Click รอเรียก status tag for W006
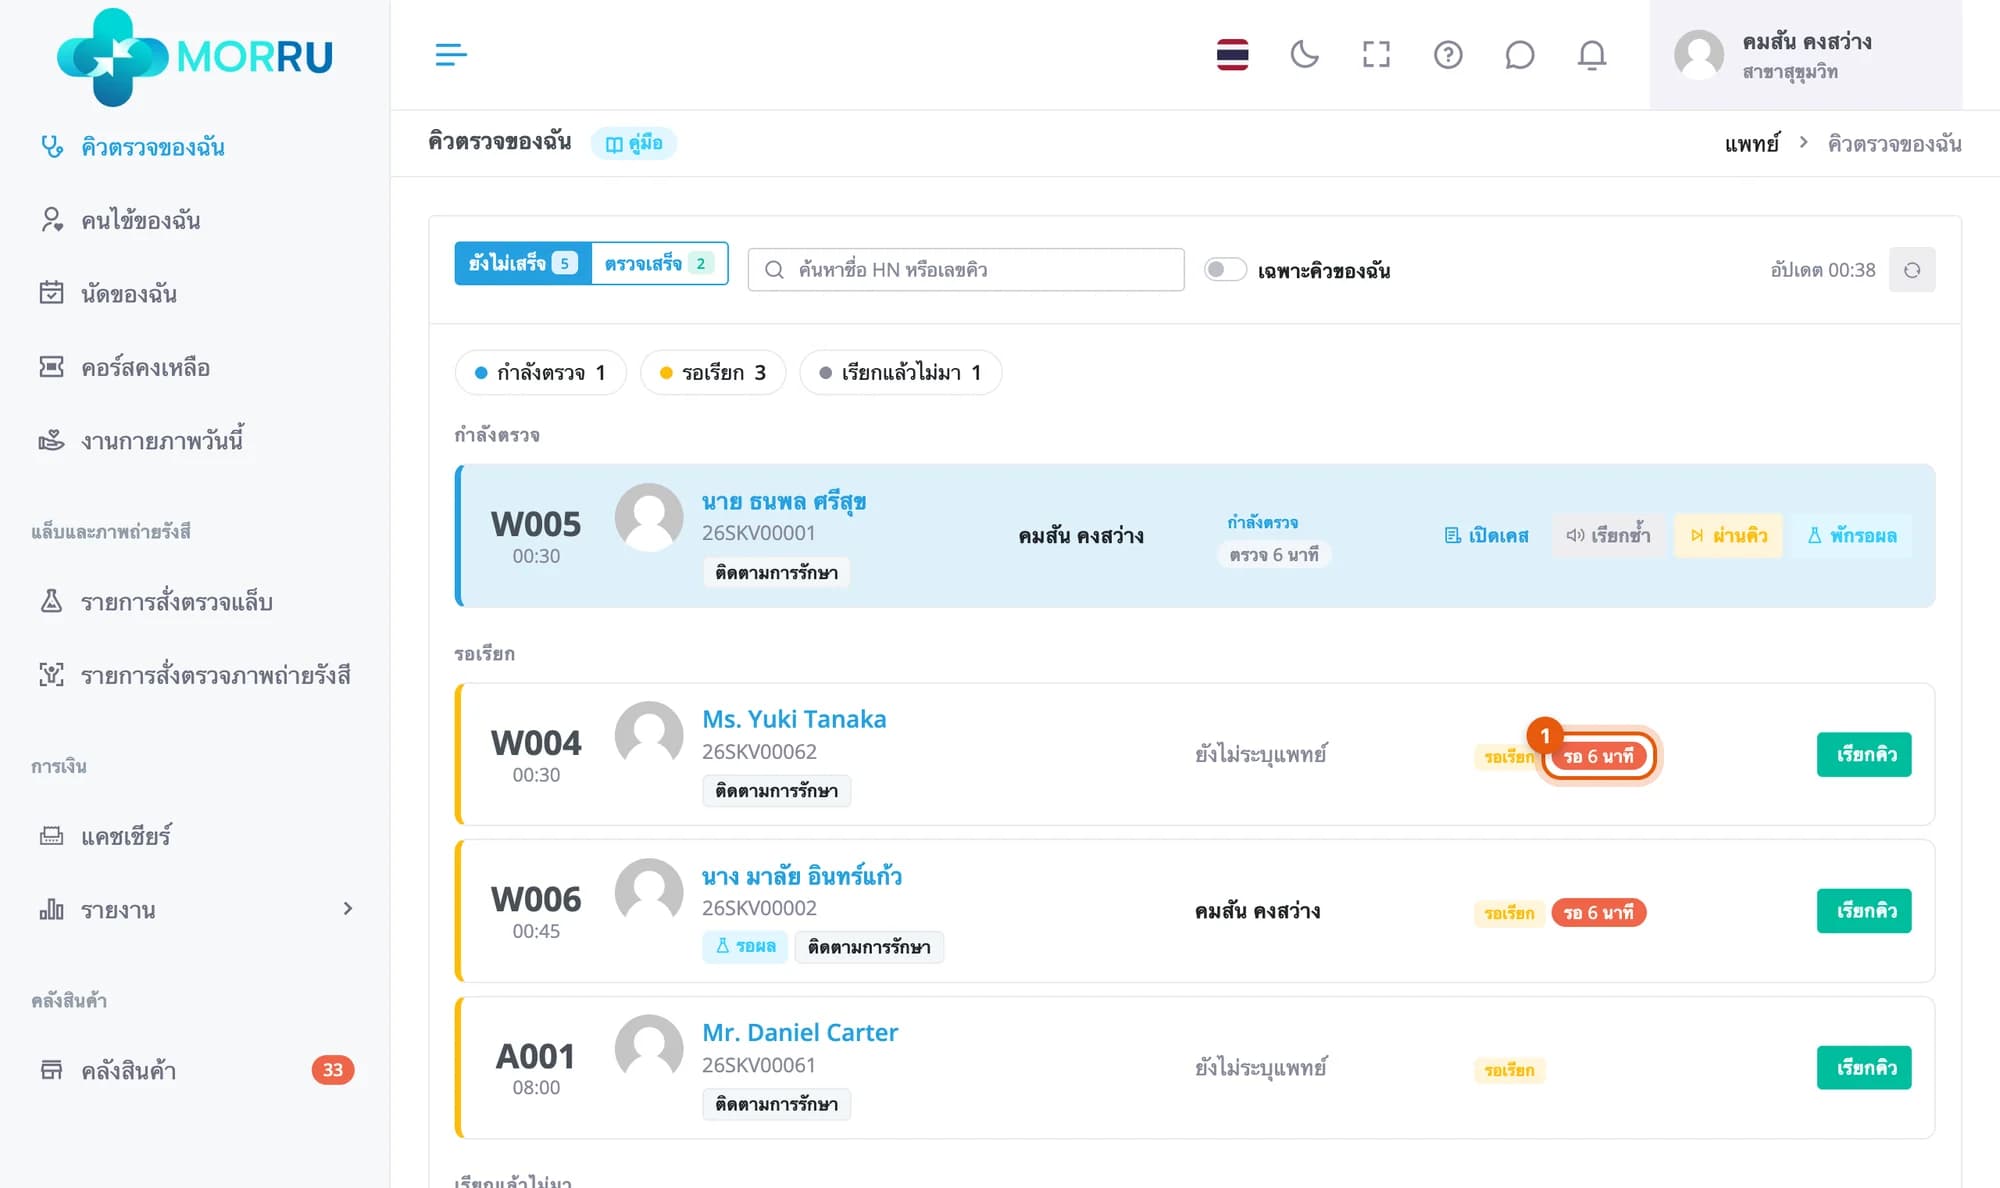Viewport: 2000px width, 1188px height. tap(1509, 913)
